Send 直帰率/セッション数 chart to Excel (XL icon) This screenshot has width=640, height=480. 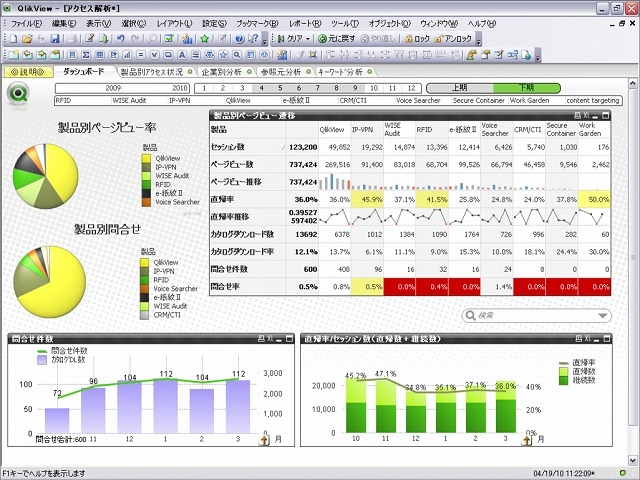[587, 338]
